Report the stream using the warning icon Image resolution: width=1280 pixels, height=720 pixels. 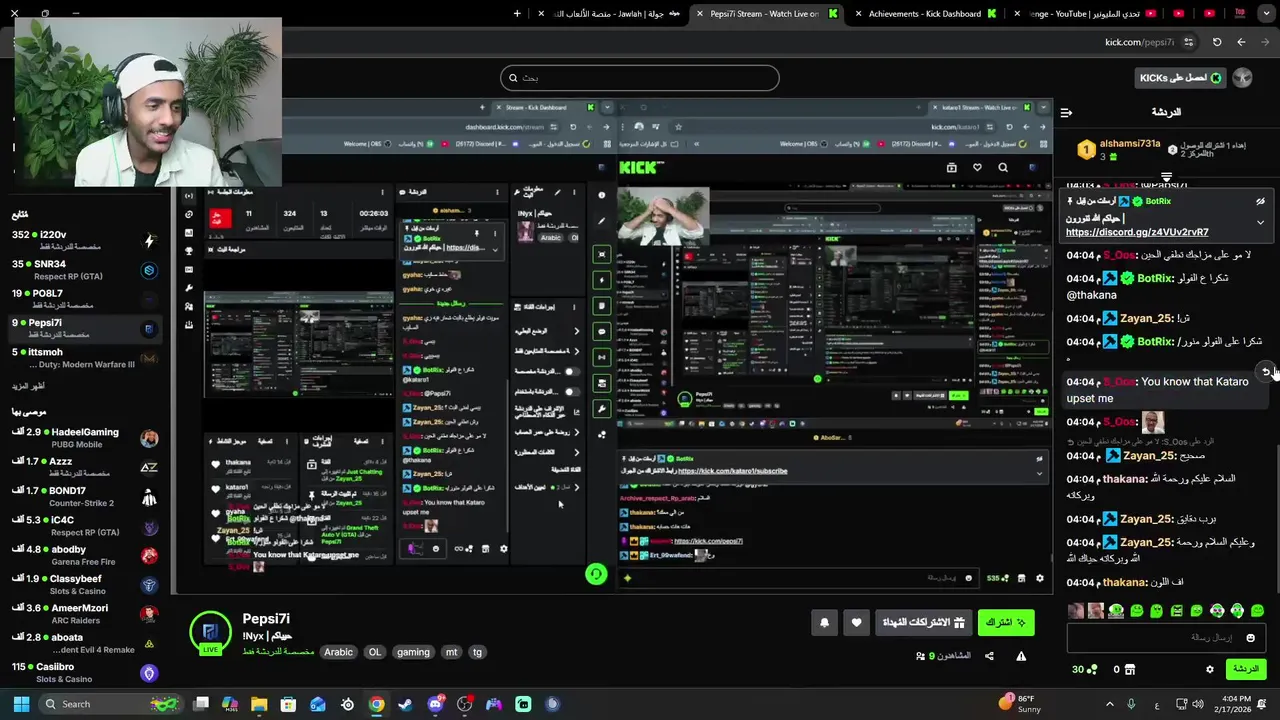[1021, 656]
